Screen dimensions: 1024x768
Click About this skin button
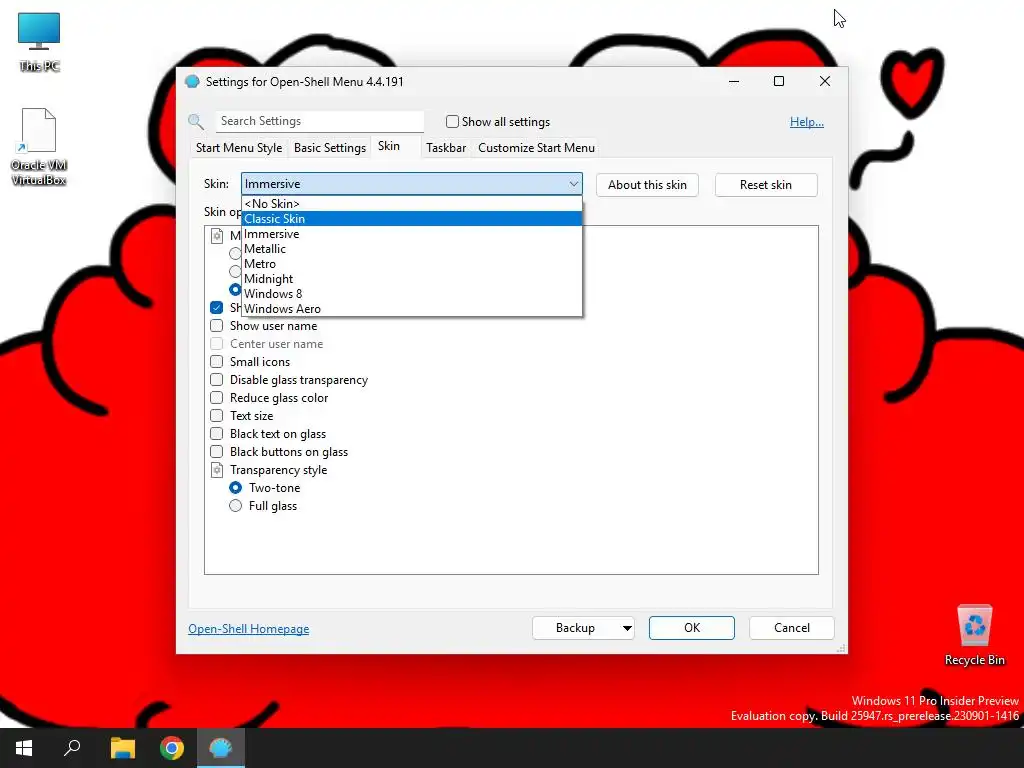(647, 185)
